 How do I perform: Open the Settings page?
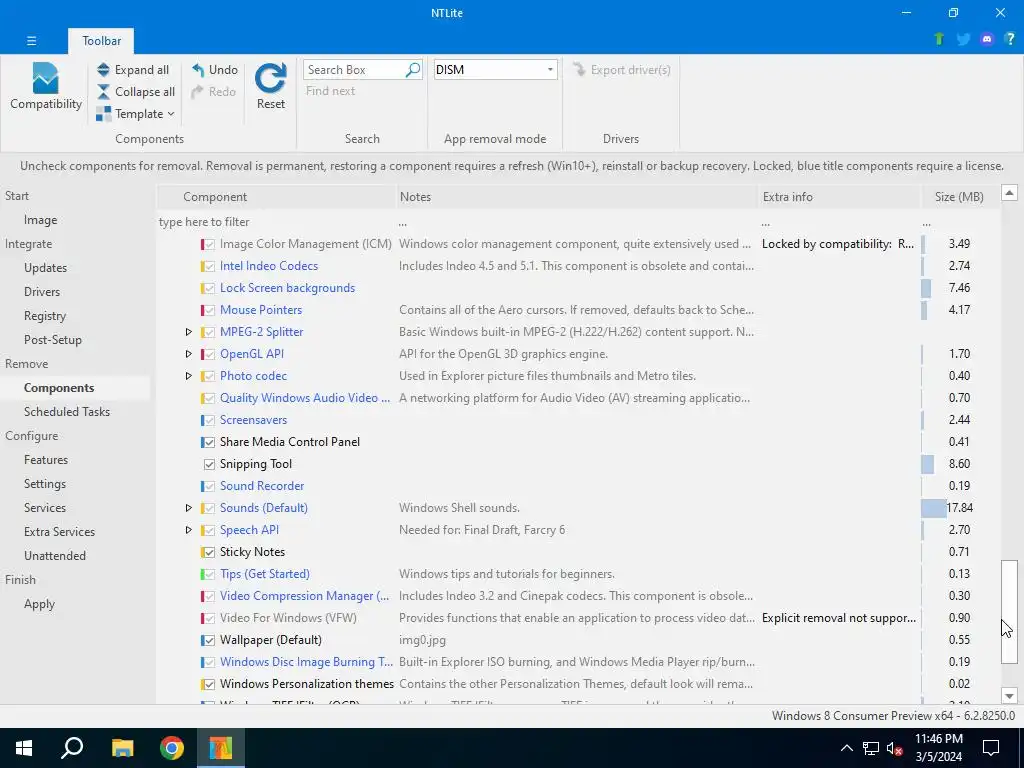(44, 484)
